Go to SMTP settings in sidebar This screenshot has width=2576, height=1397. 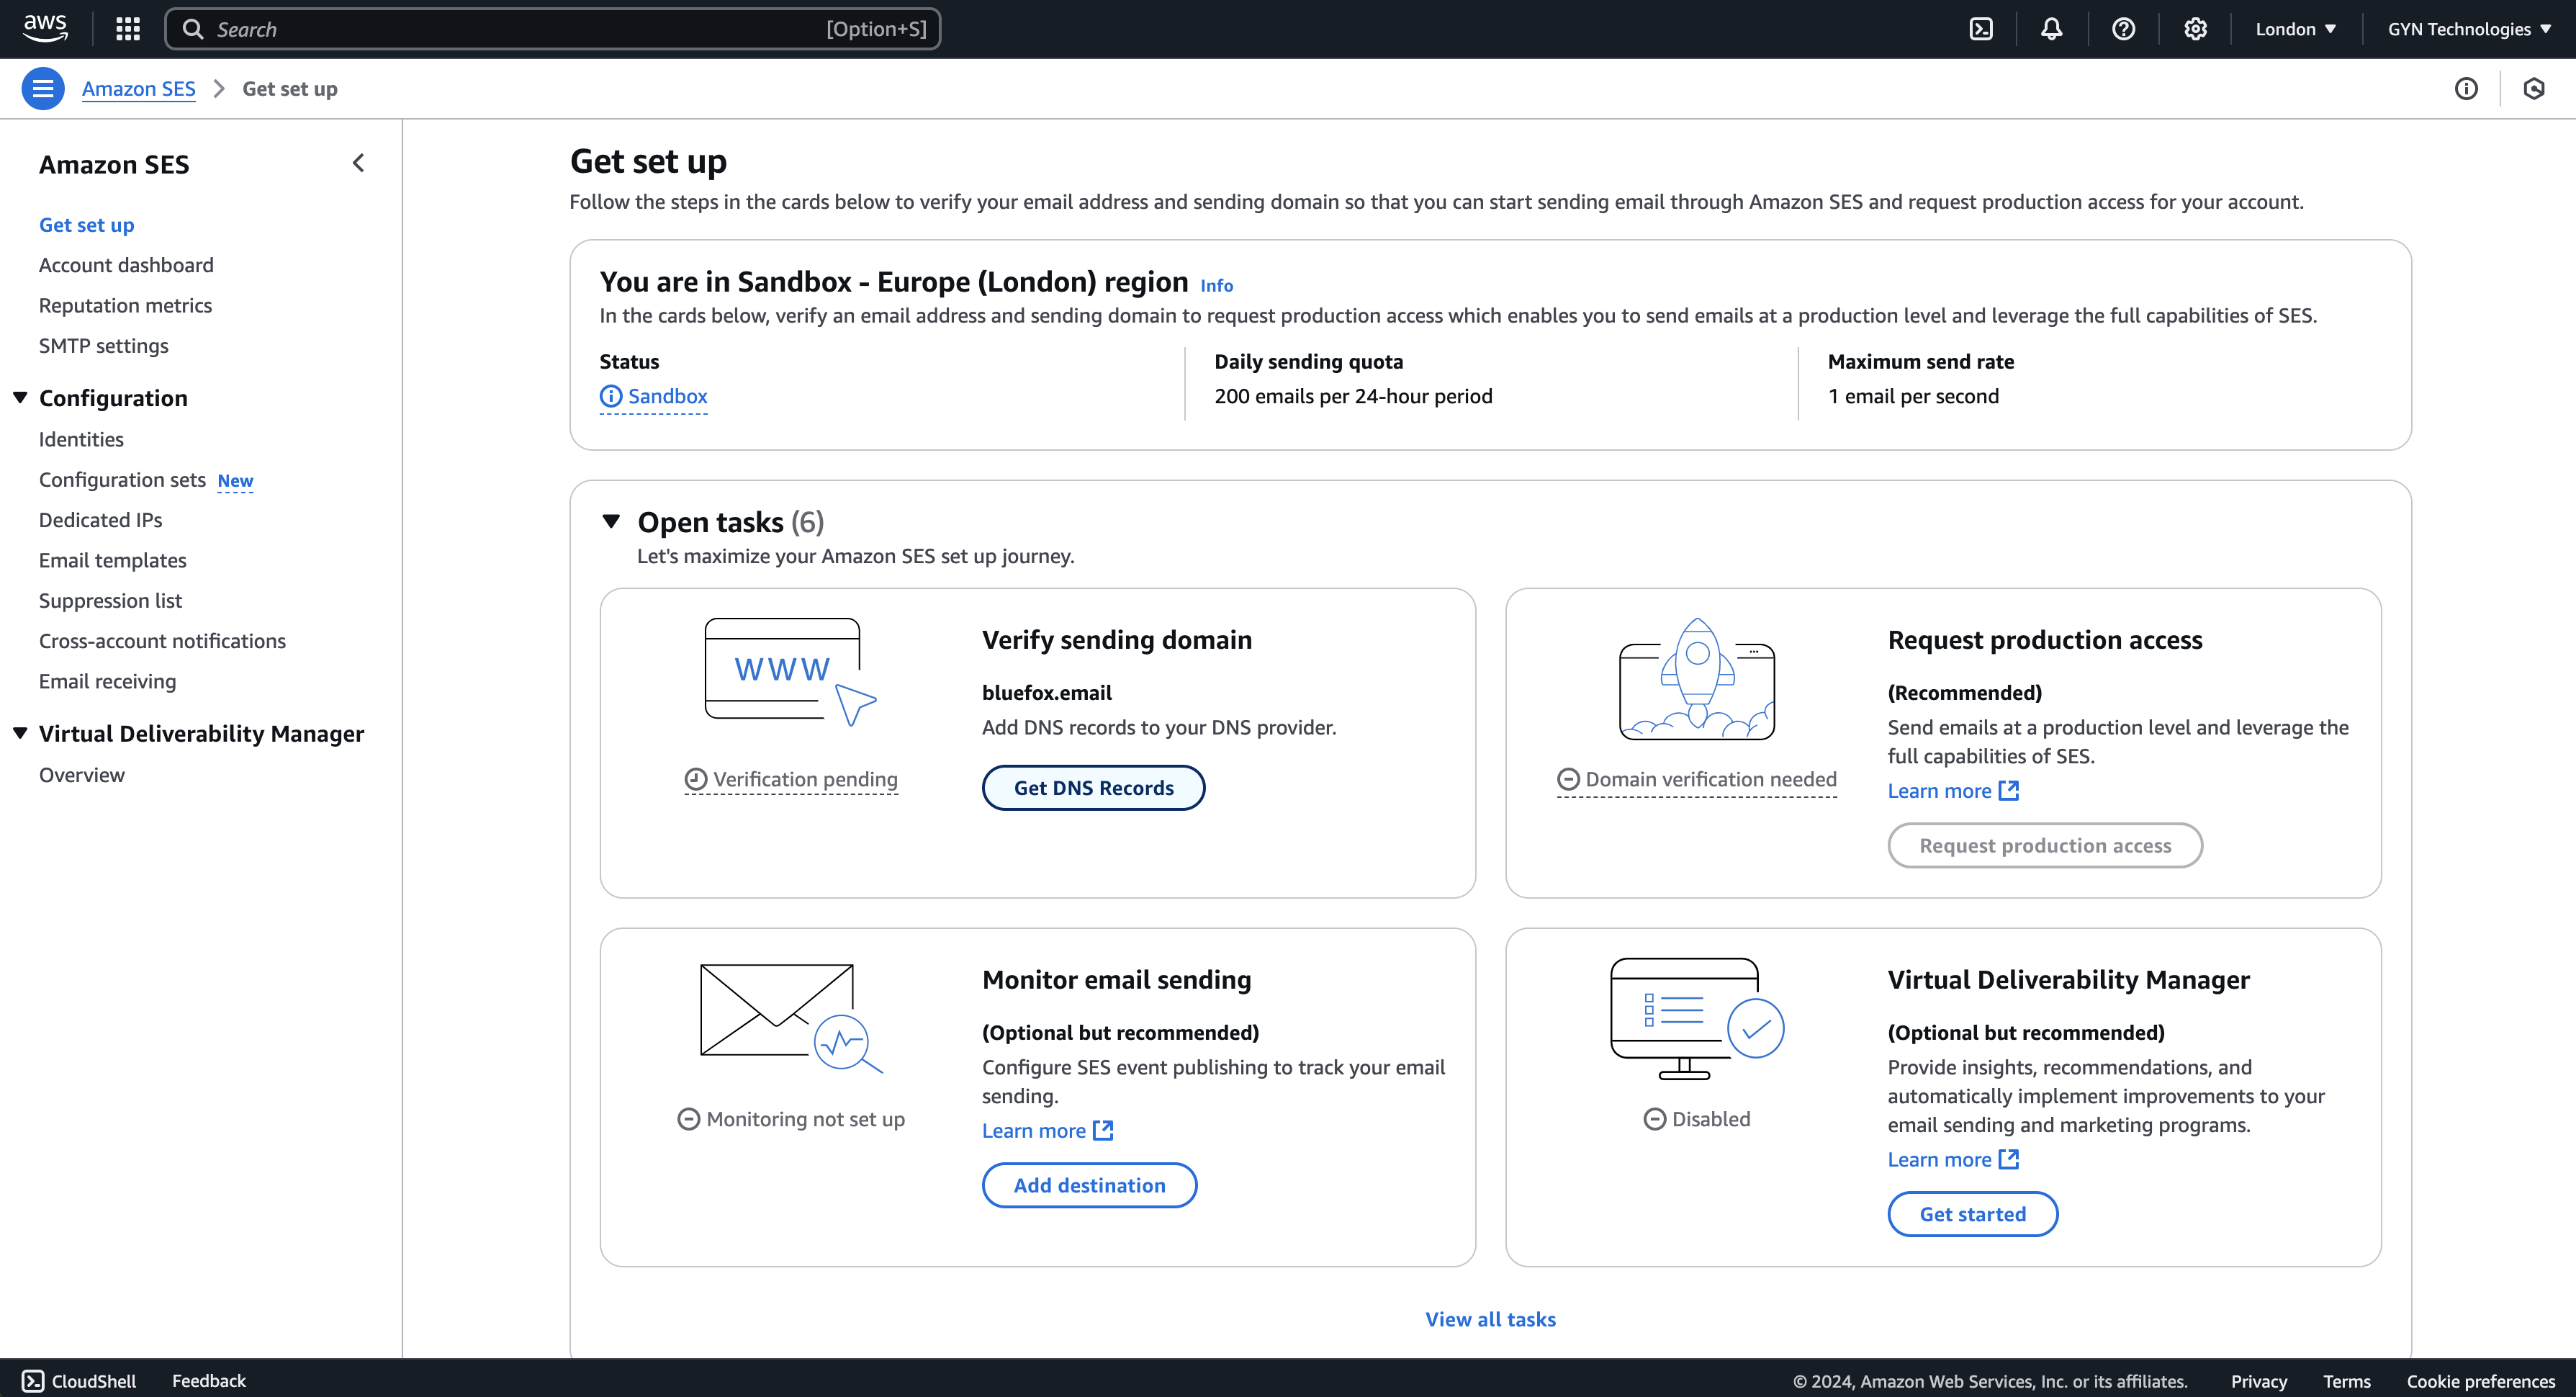point(103,346)
